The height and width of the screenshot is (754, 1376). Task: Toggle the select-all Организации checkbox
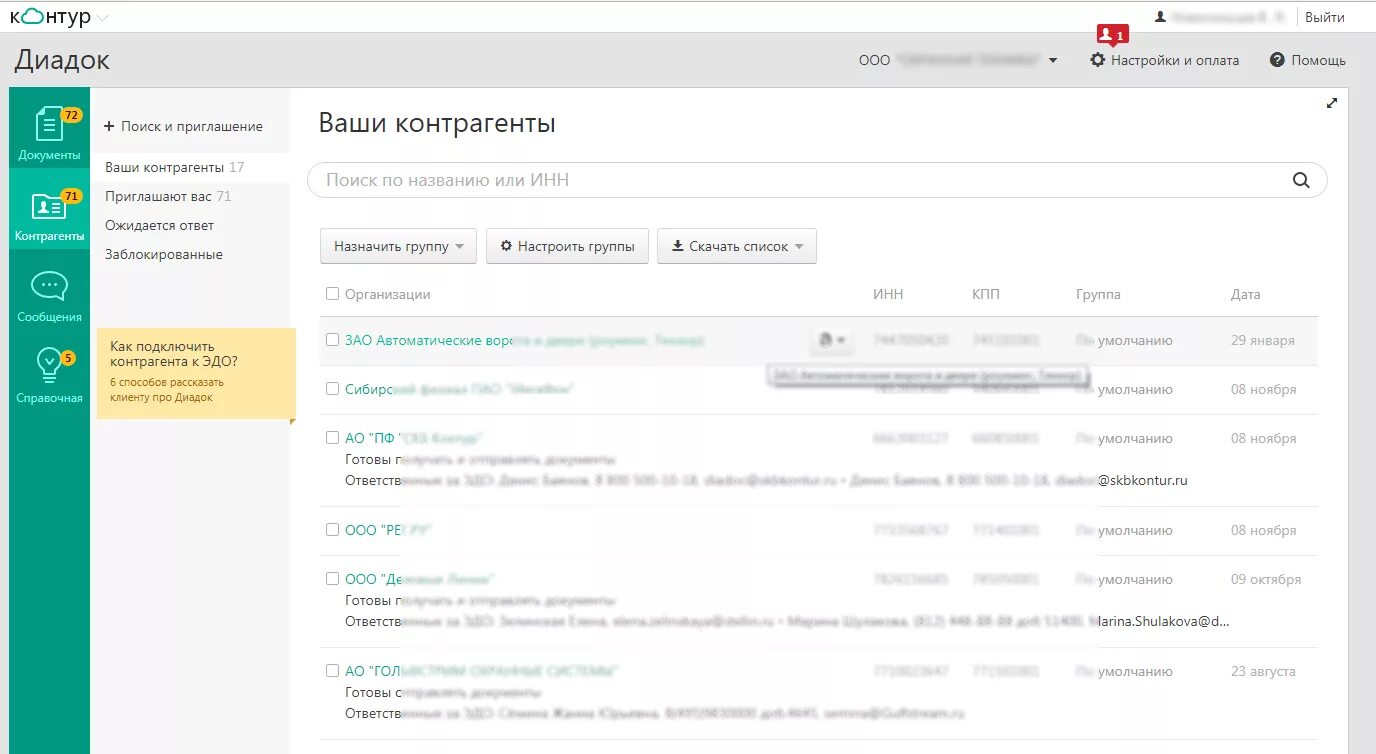(333, 294)
